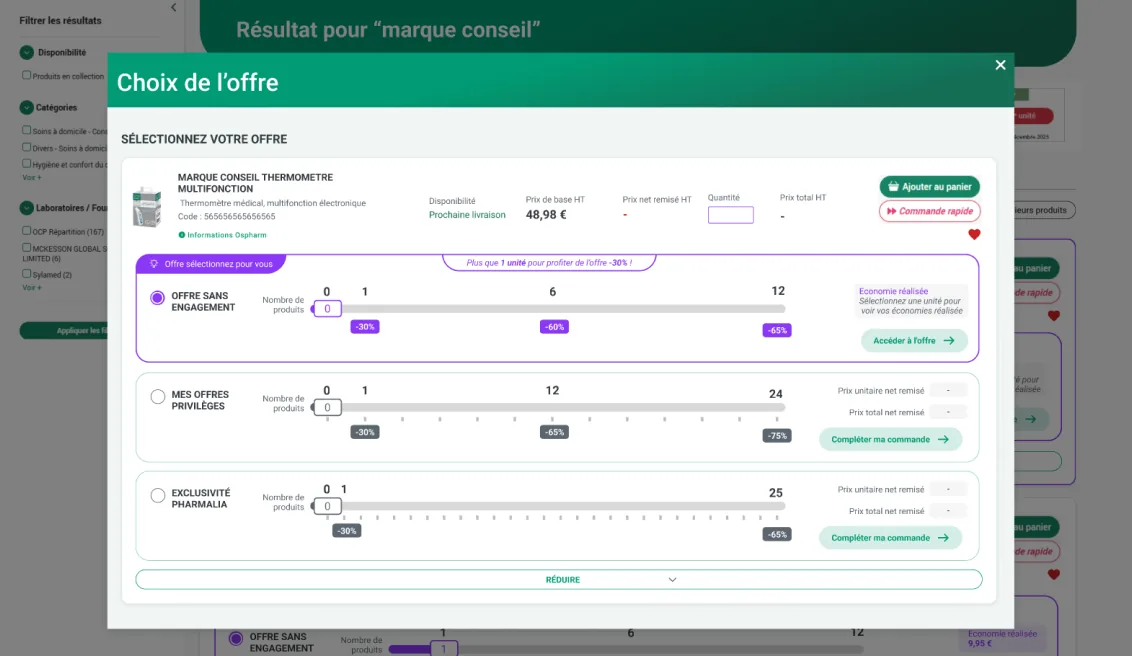The width and height of the screenshot is (1132, 656).
Task: Click the fast-forward icon in Commande rapide
Action: click(x=892, y=211)
